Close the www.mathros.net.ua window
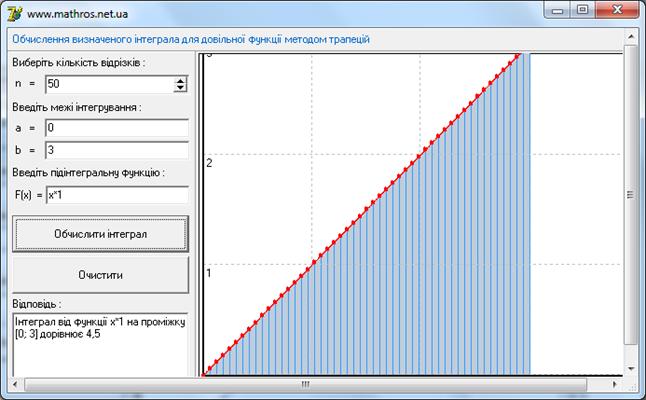The image size is (646, 400). (617, 11)
